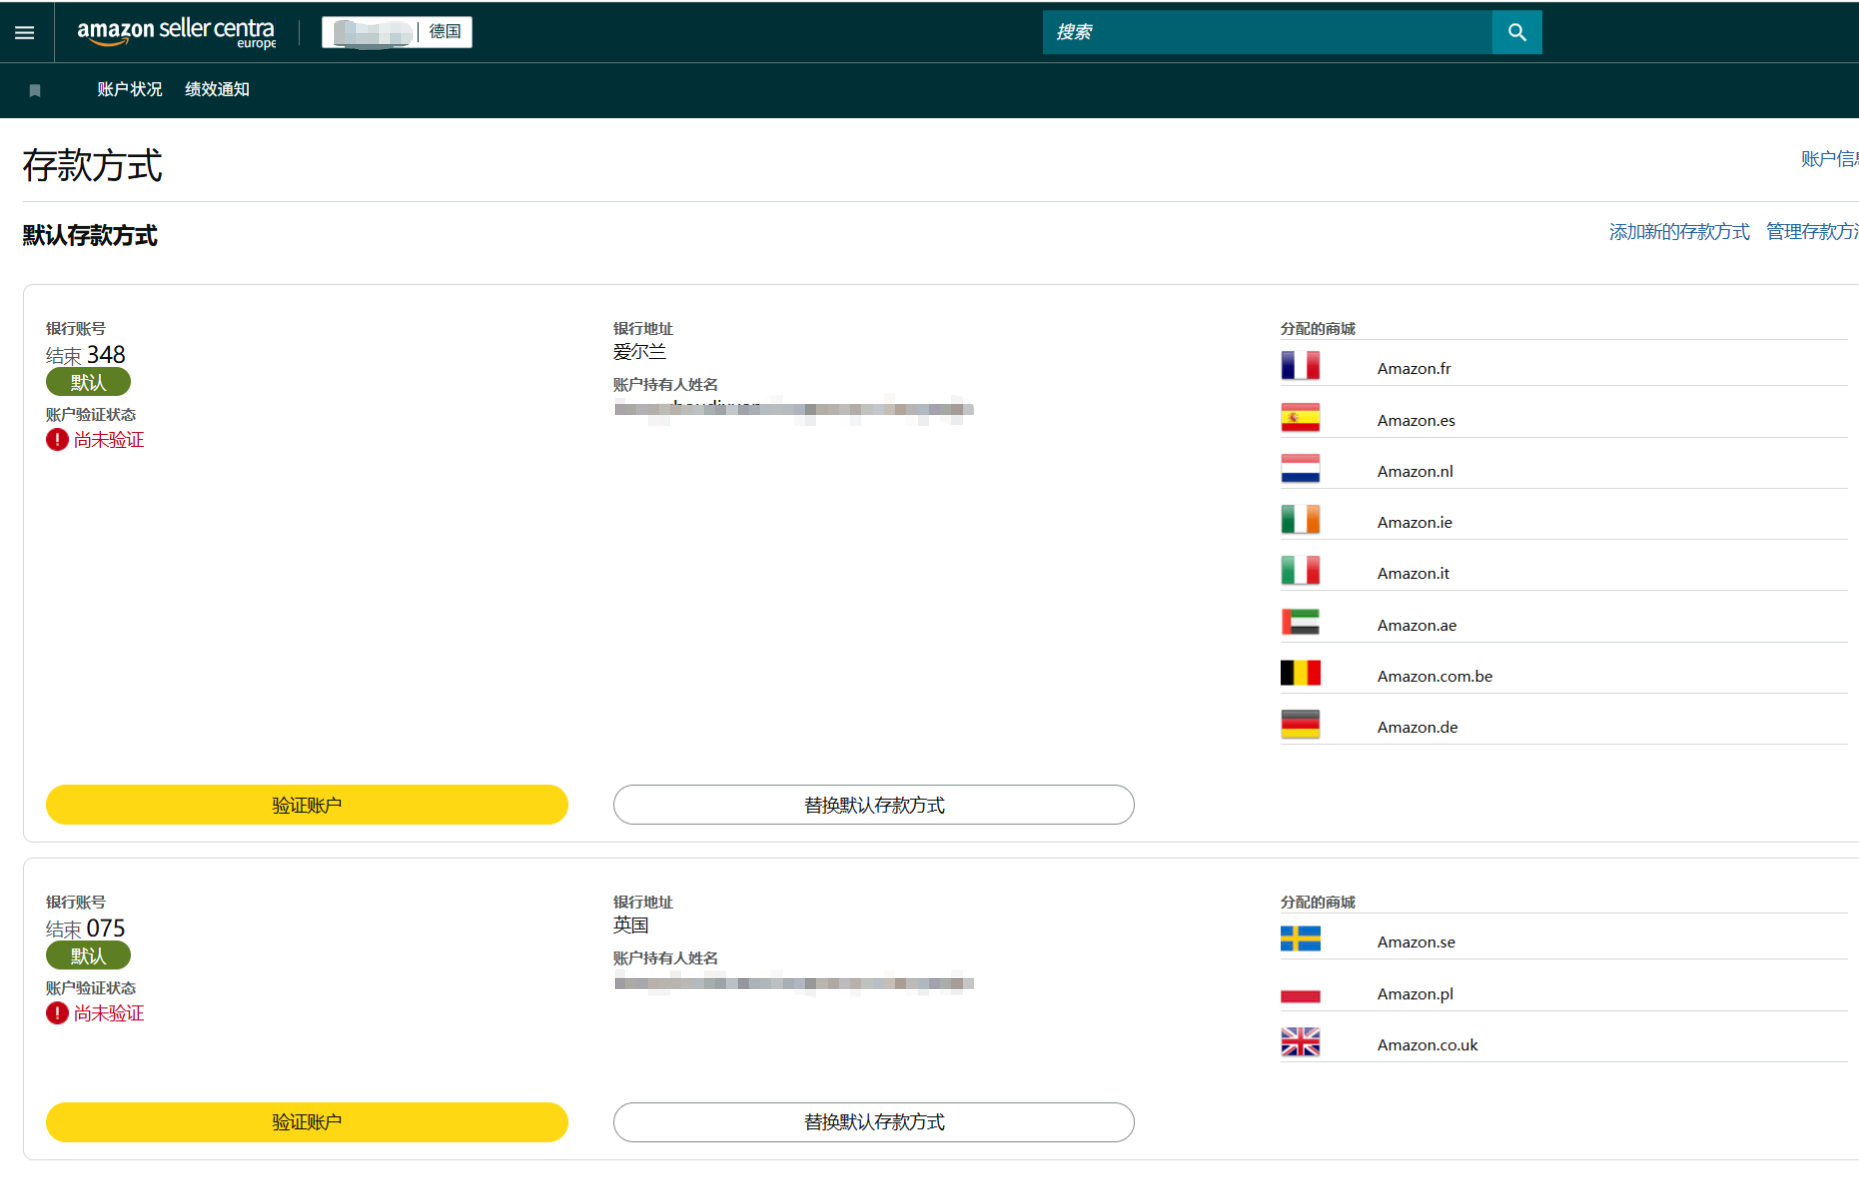Click inside the 搜索 search field

coord(1266,33)
